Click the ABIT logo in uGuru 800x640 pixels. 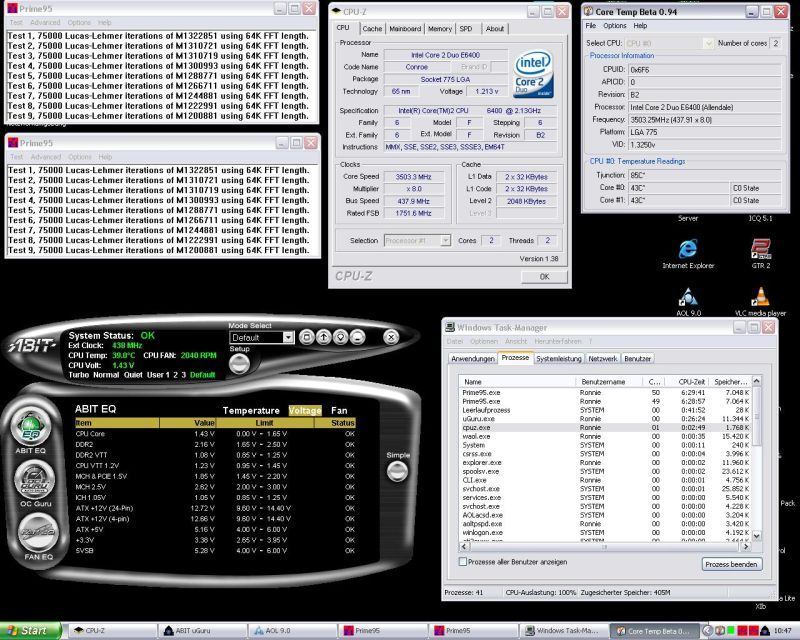(x=31, y=346)
